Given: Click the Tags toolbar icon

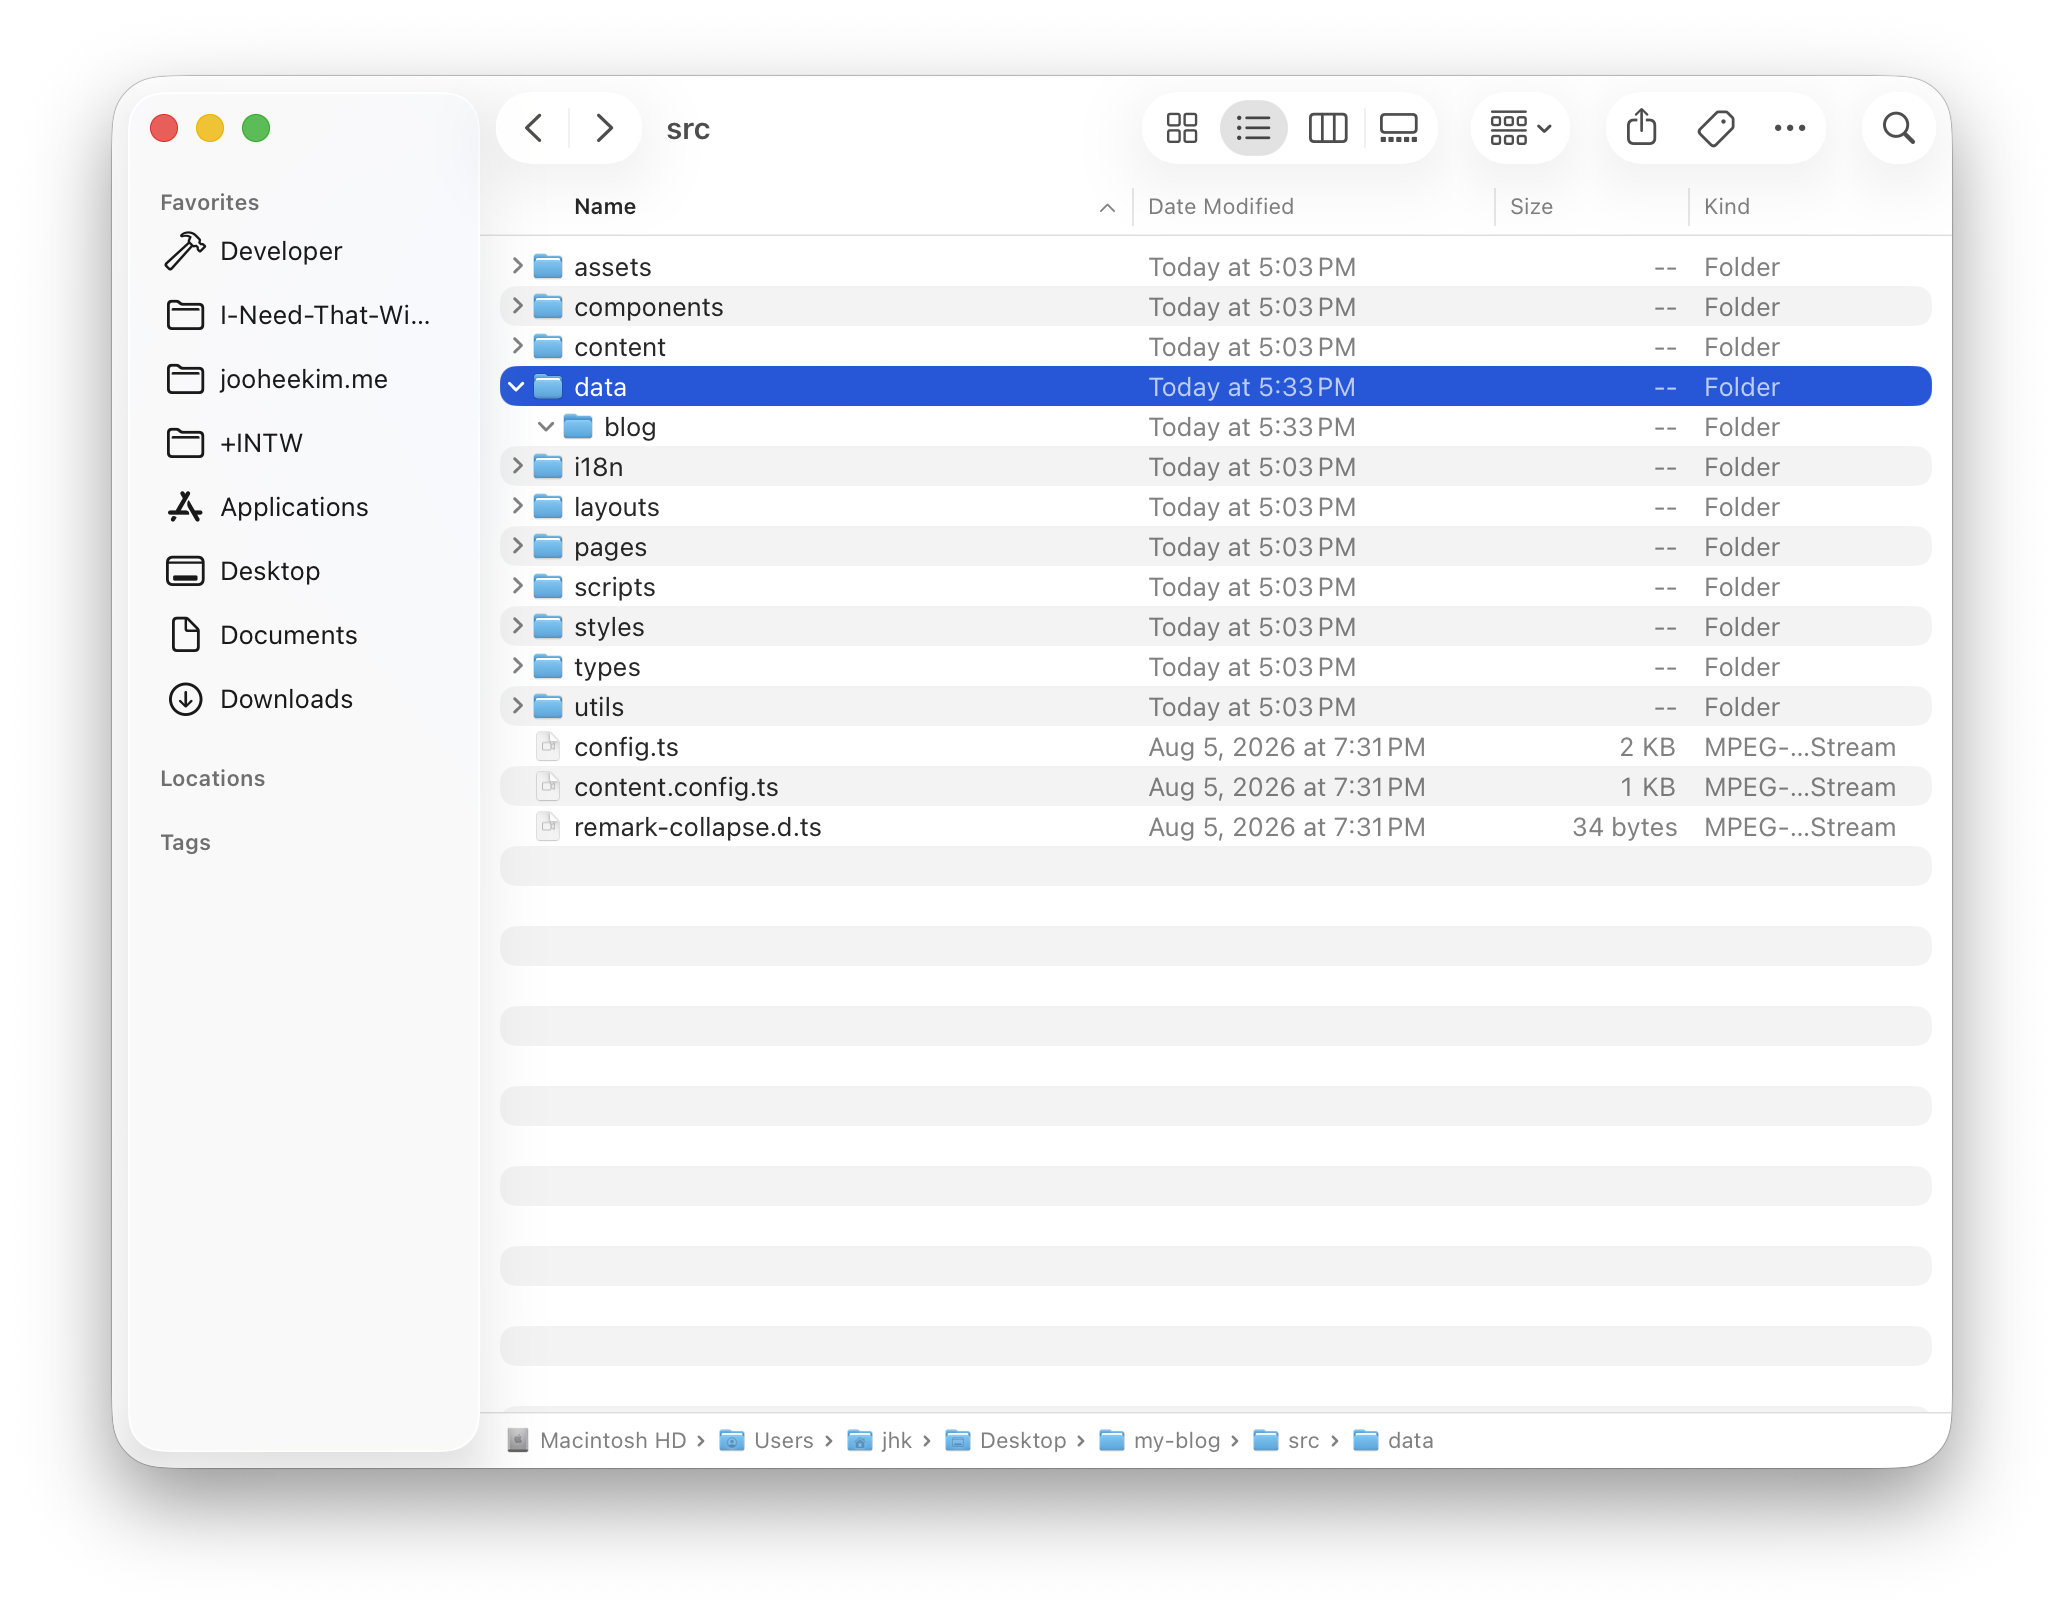Looking at the screenshot, I should click(x=1716, y=128).
